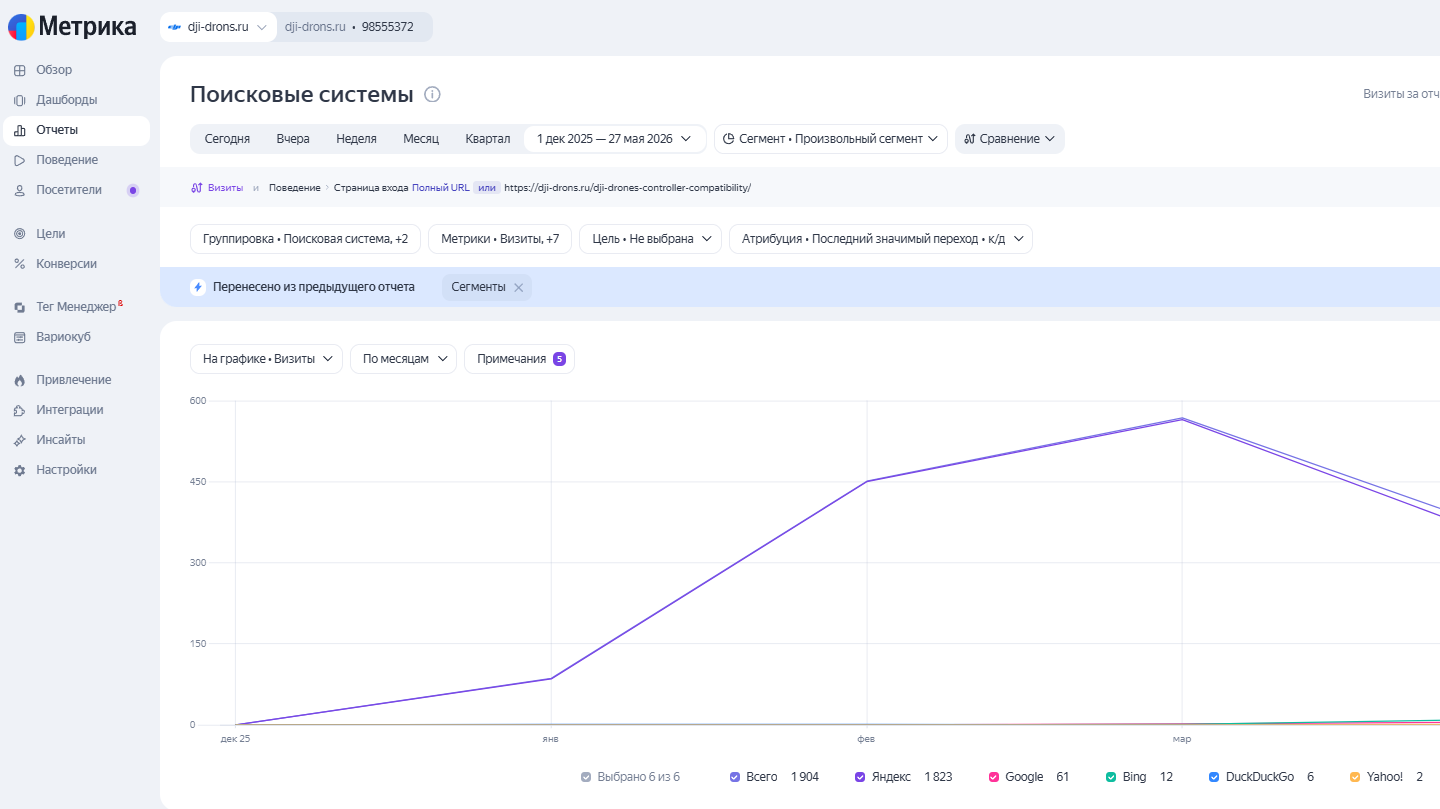This screenshot has width=1440, height=809.
Task: Click the Поисковые системы heading
Action: 302,95
